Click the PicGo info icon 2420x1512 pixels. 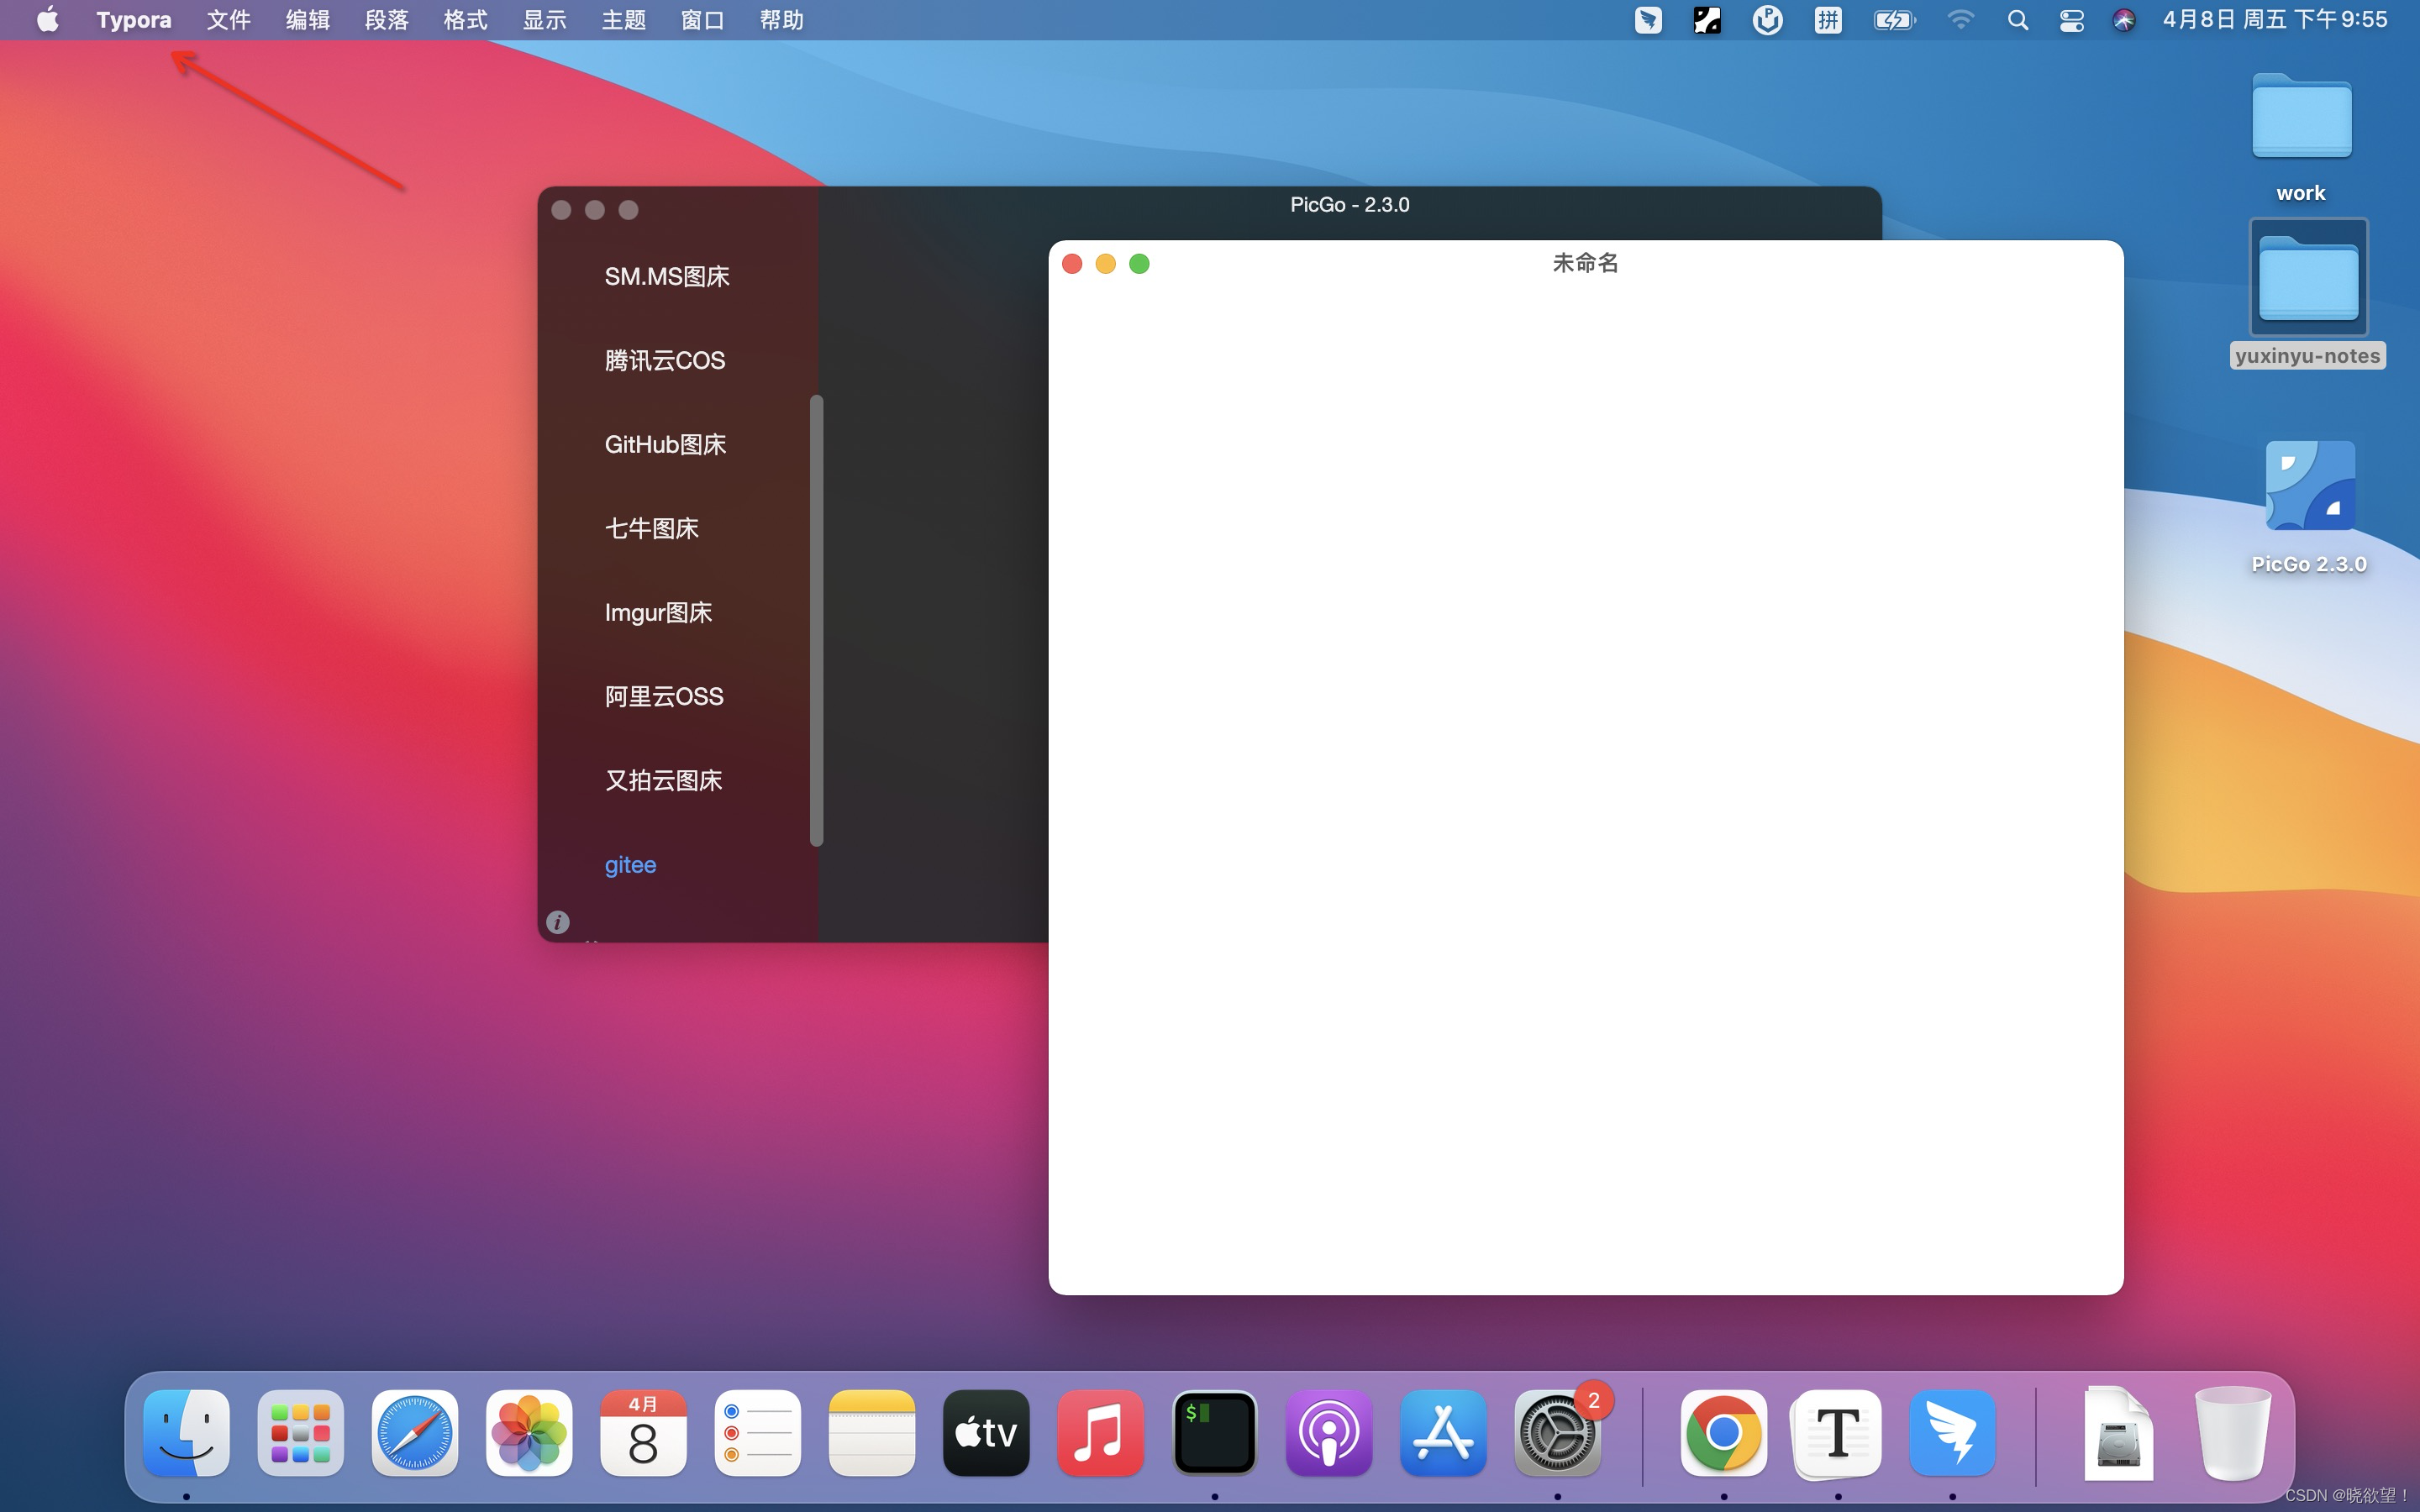(558, 922)
